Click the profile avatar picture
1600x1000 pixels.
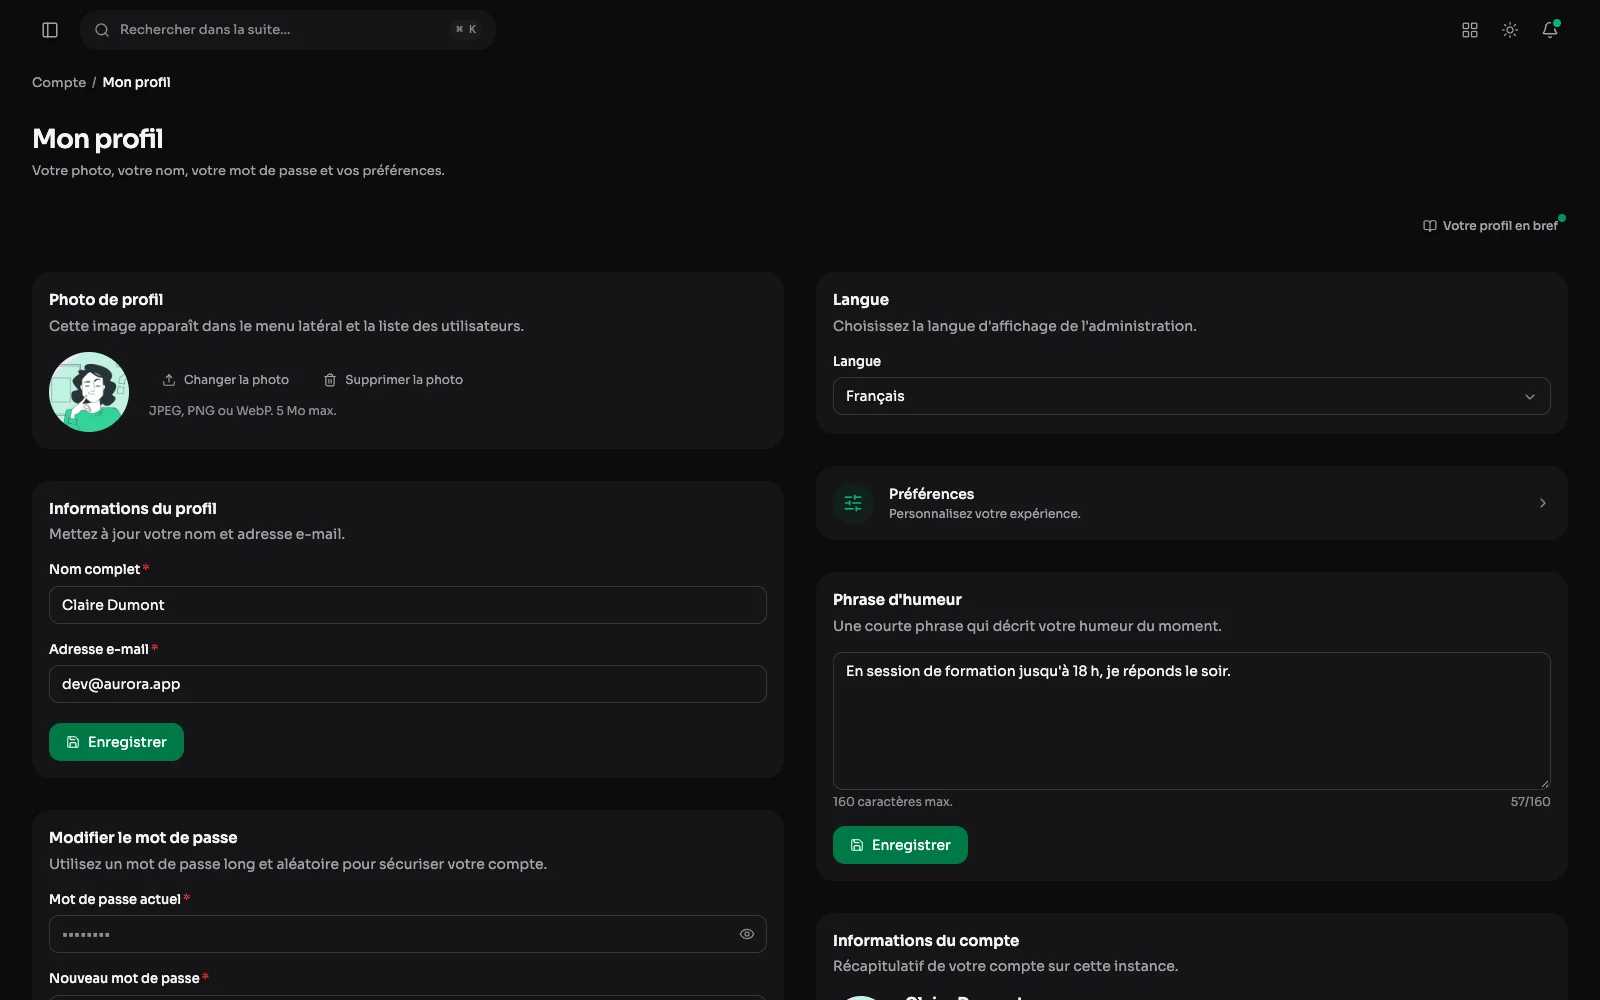point(89,392)
